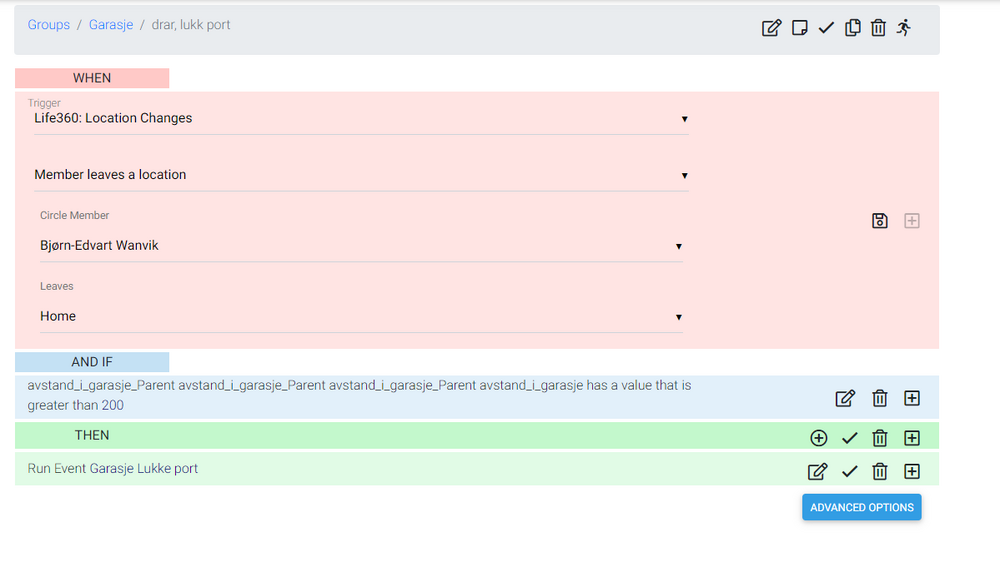
Task: Add a new action with circled plus icon
Action: (x=819, y=437)
